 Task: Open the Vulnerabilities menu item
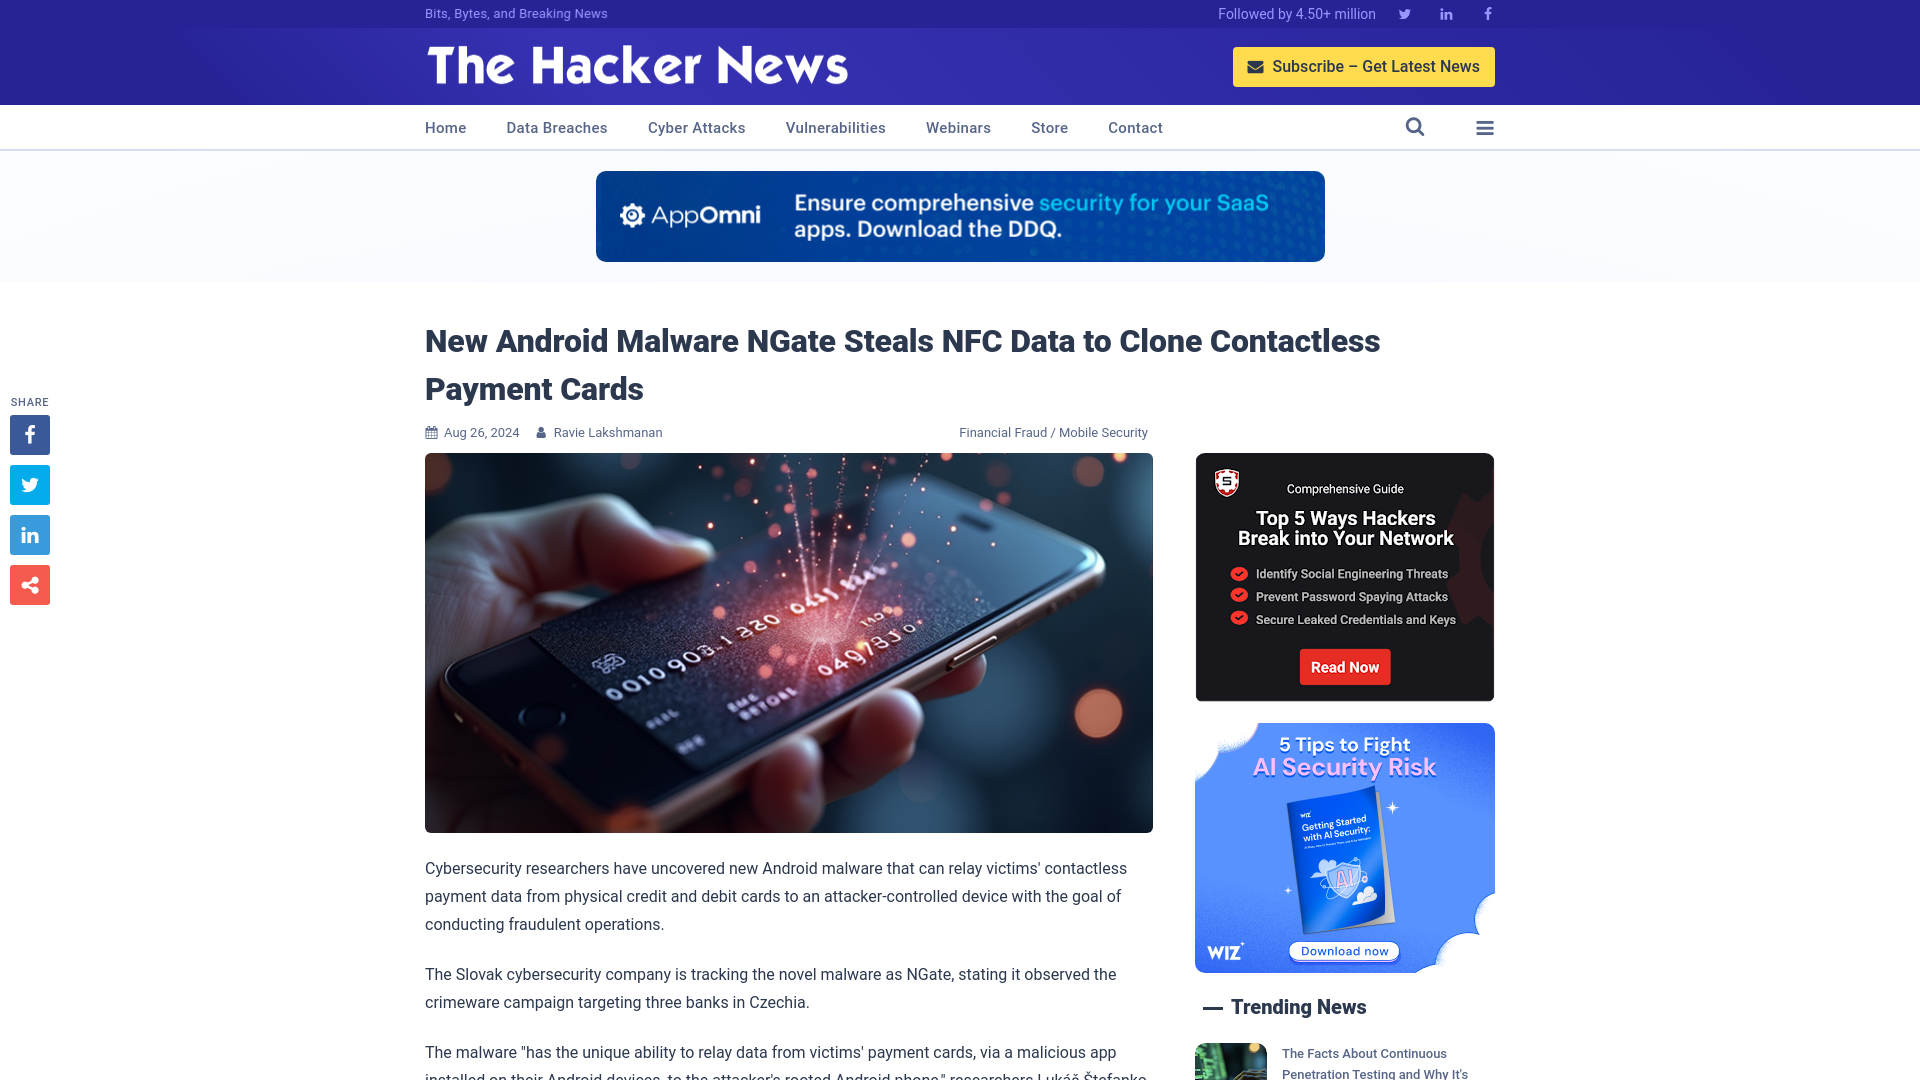click(x=836, y=127)
